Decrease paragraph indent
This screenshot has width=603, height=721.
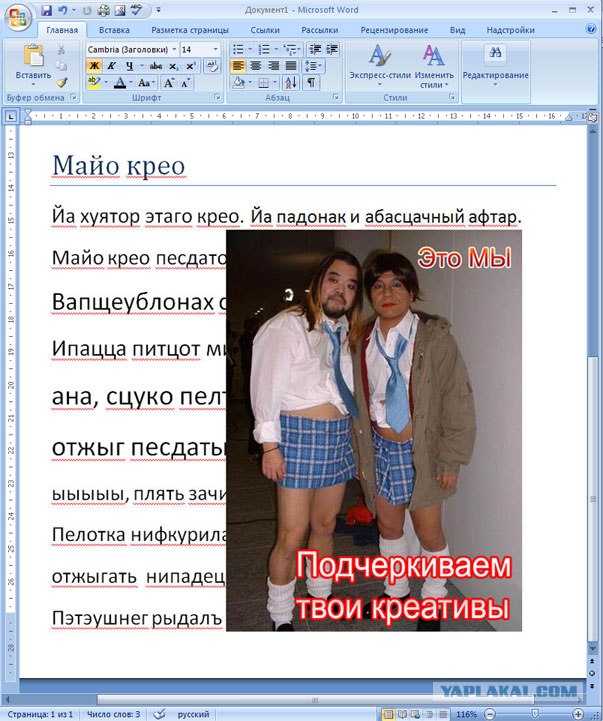pyautogui.click(x=315, y=49)
